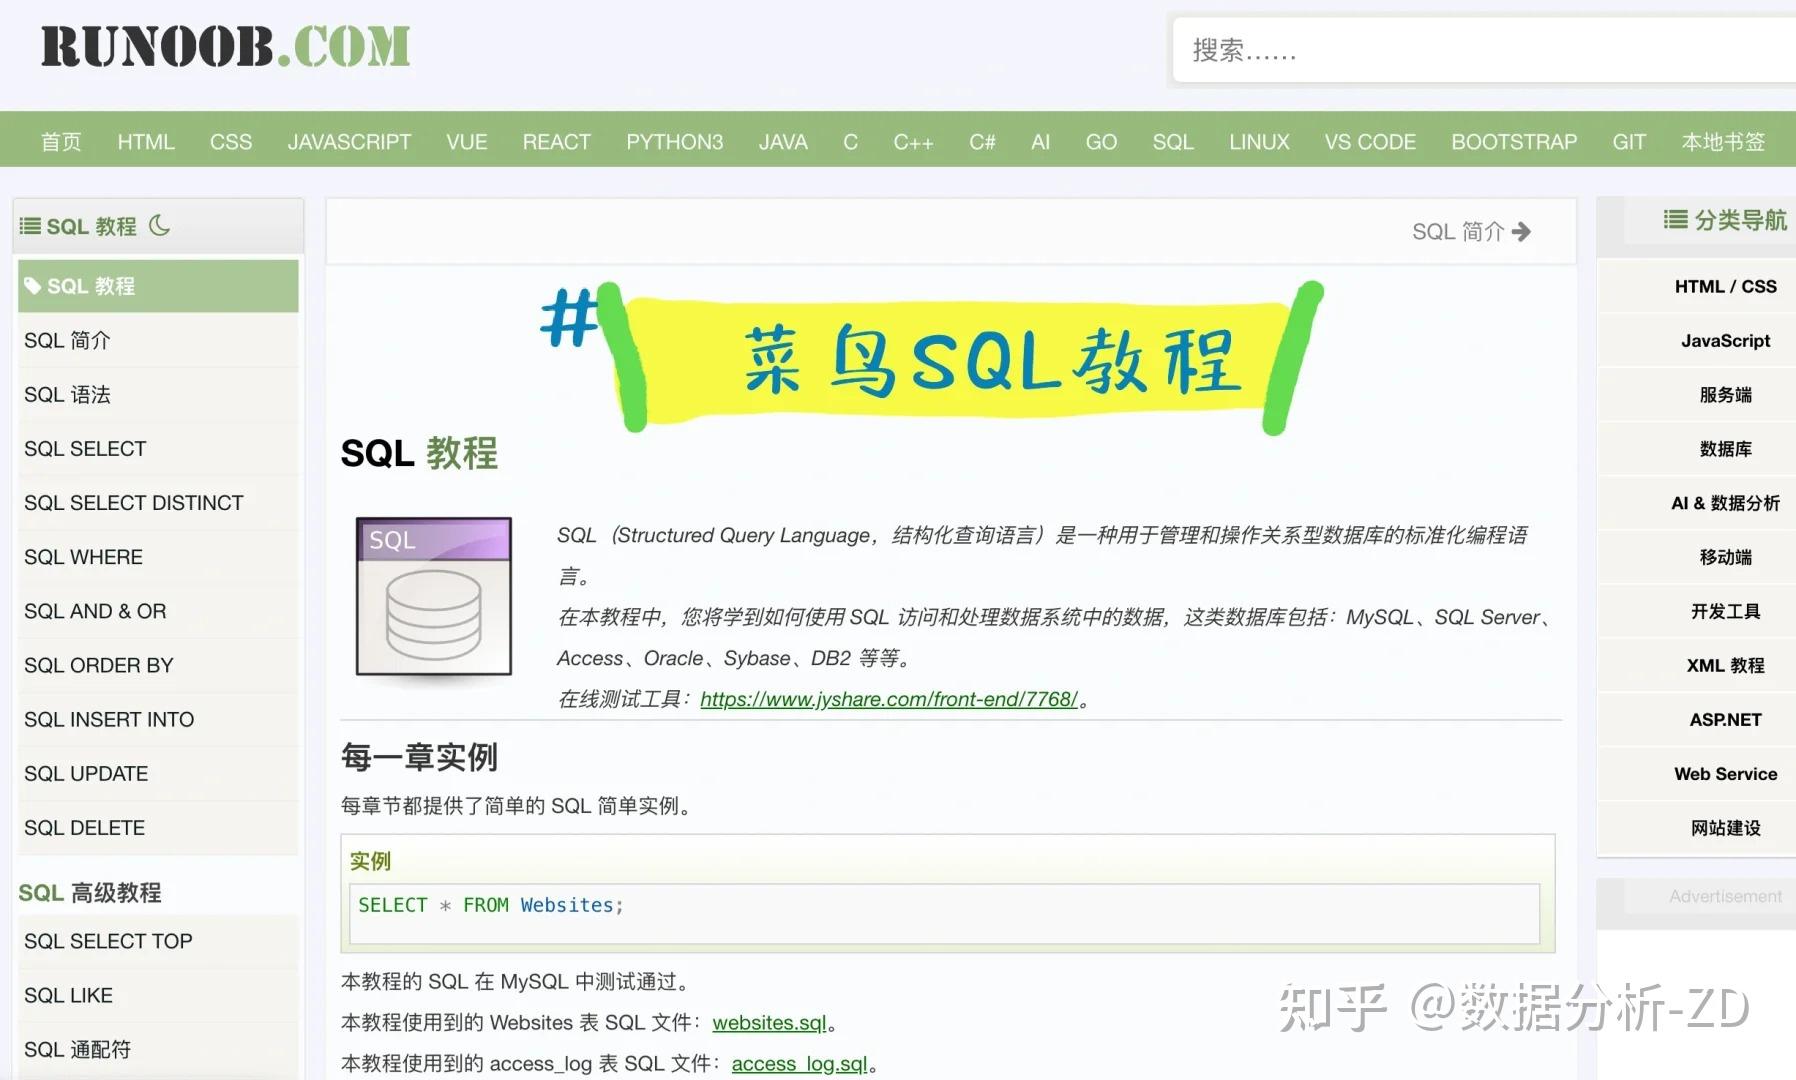Select SQL SELECT DISTINCT in the sidebar
The width and height of the screenshot is (1796, 1080).
(x=133, y=502)
